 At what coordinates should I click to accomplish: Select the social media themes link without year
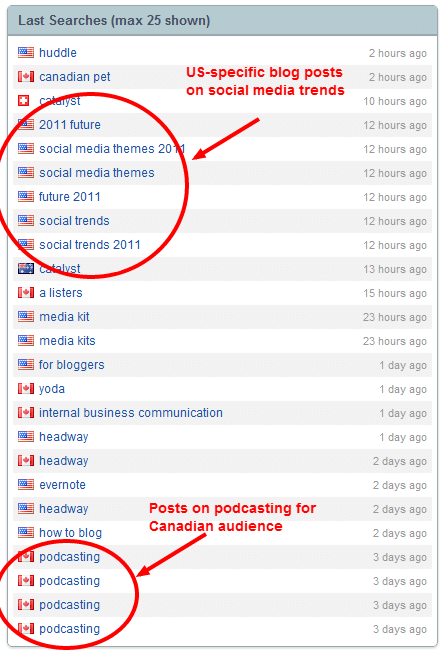tap(97, 172)
